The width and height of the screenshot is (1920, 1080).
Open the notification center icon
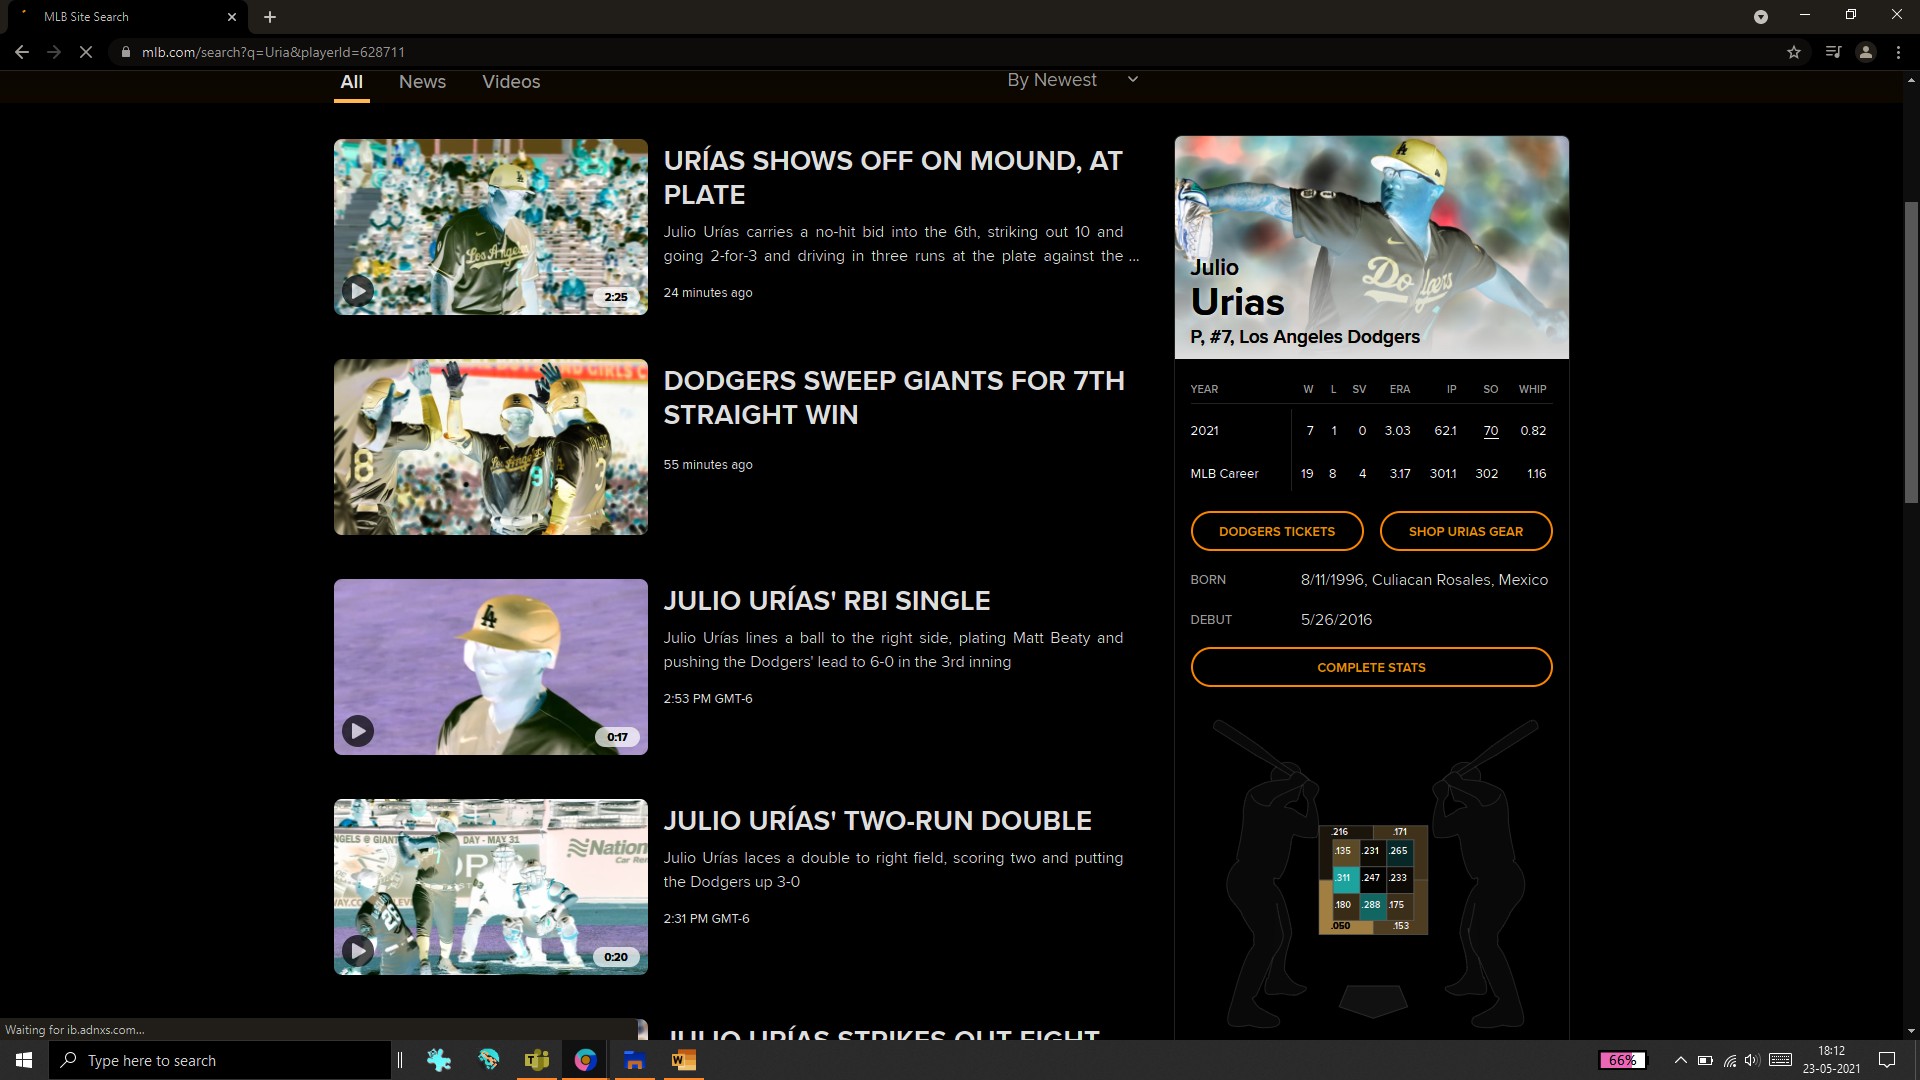coord(1887,1060)
